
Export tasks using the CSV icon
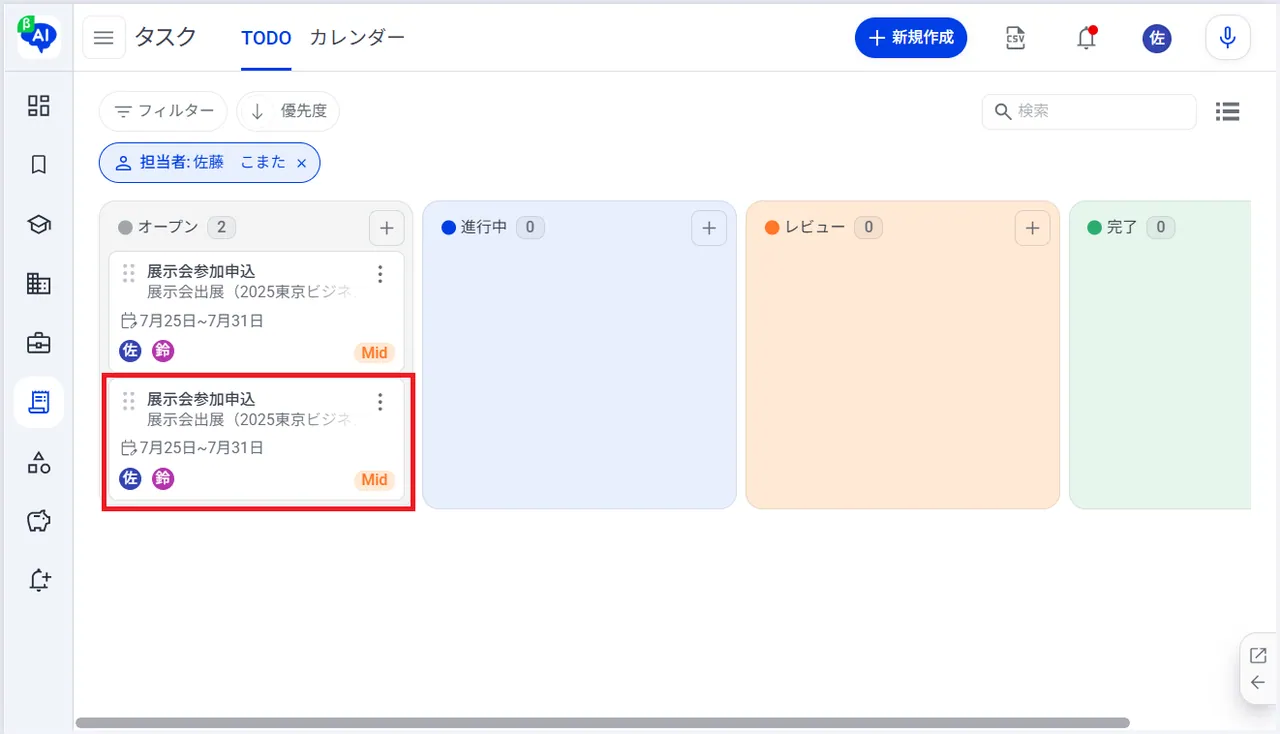(x=1015, y=38)
